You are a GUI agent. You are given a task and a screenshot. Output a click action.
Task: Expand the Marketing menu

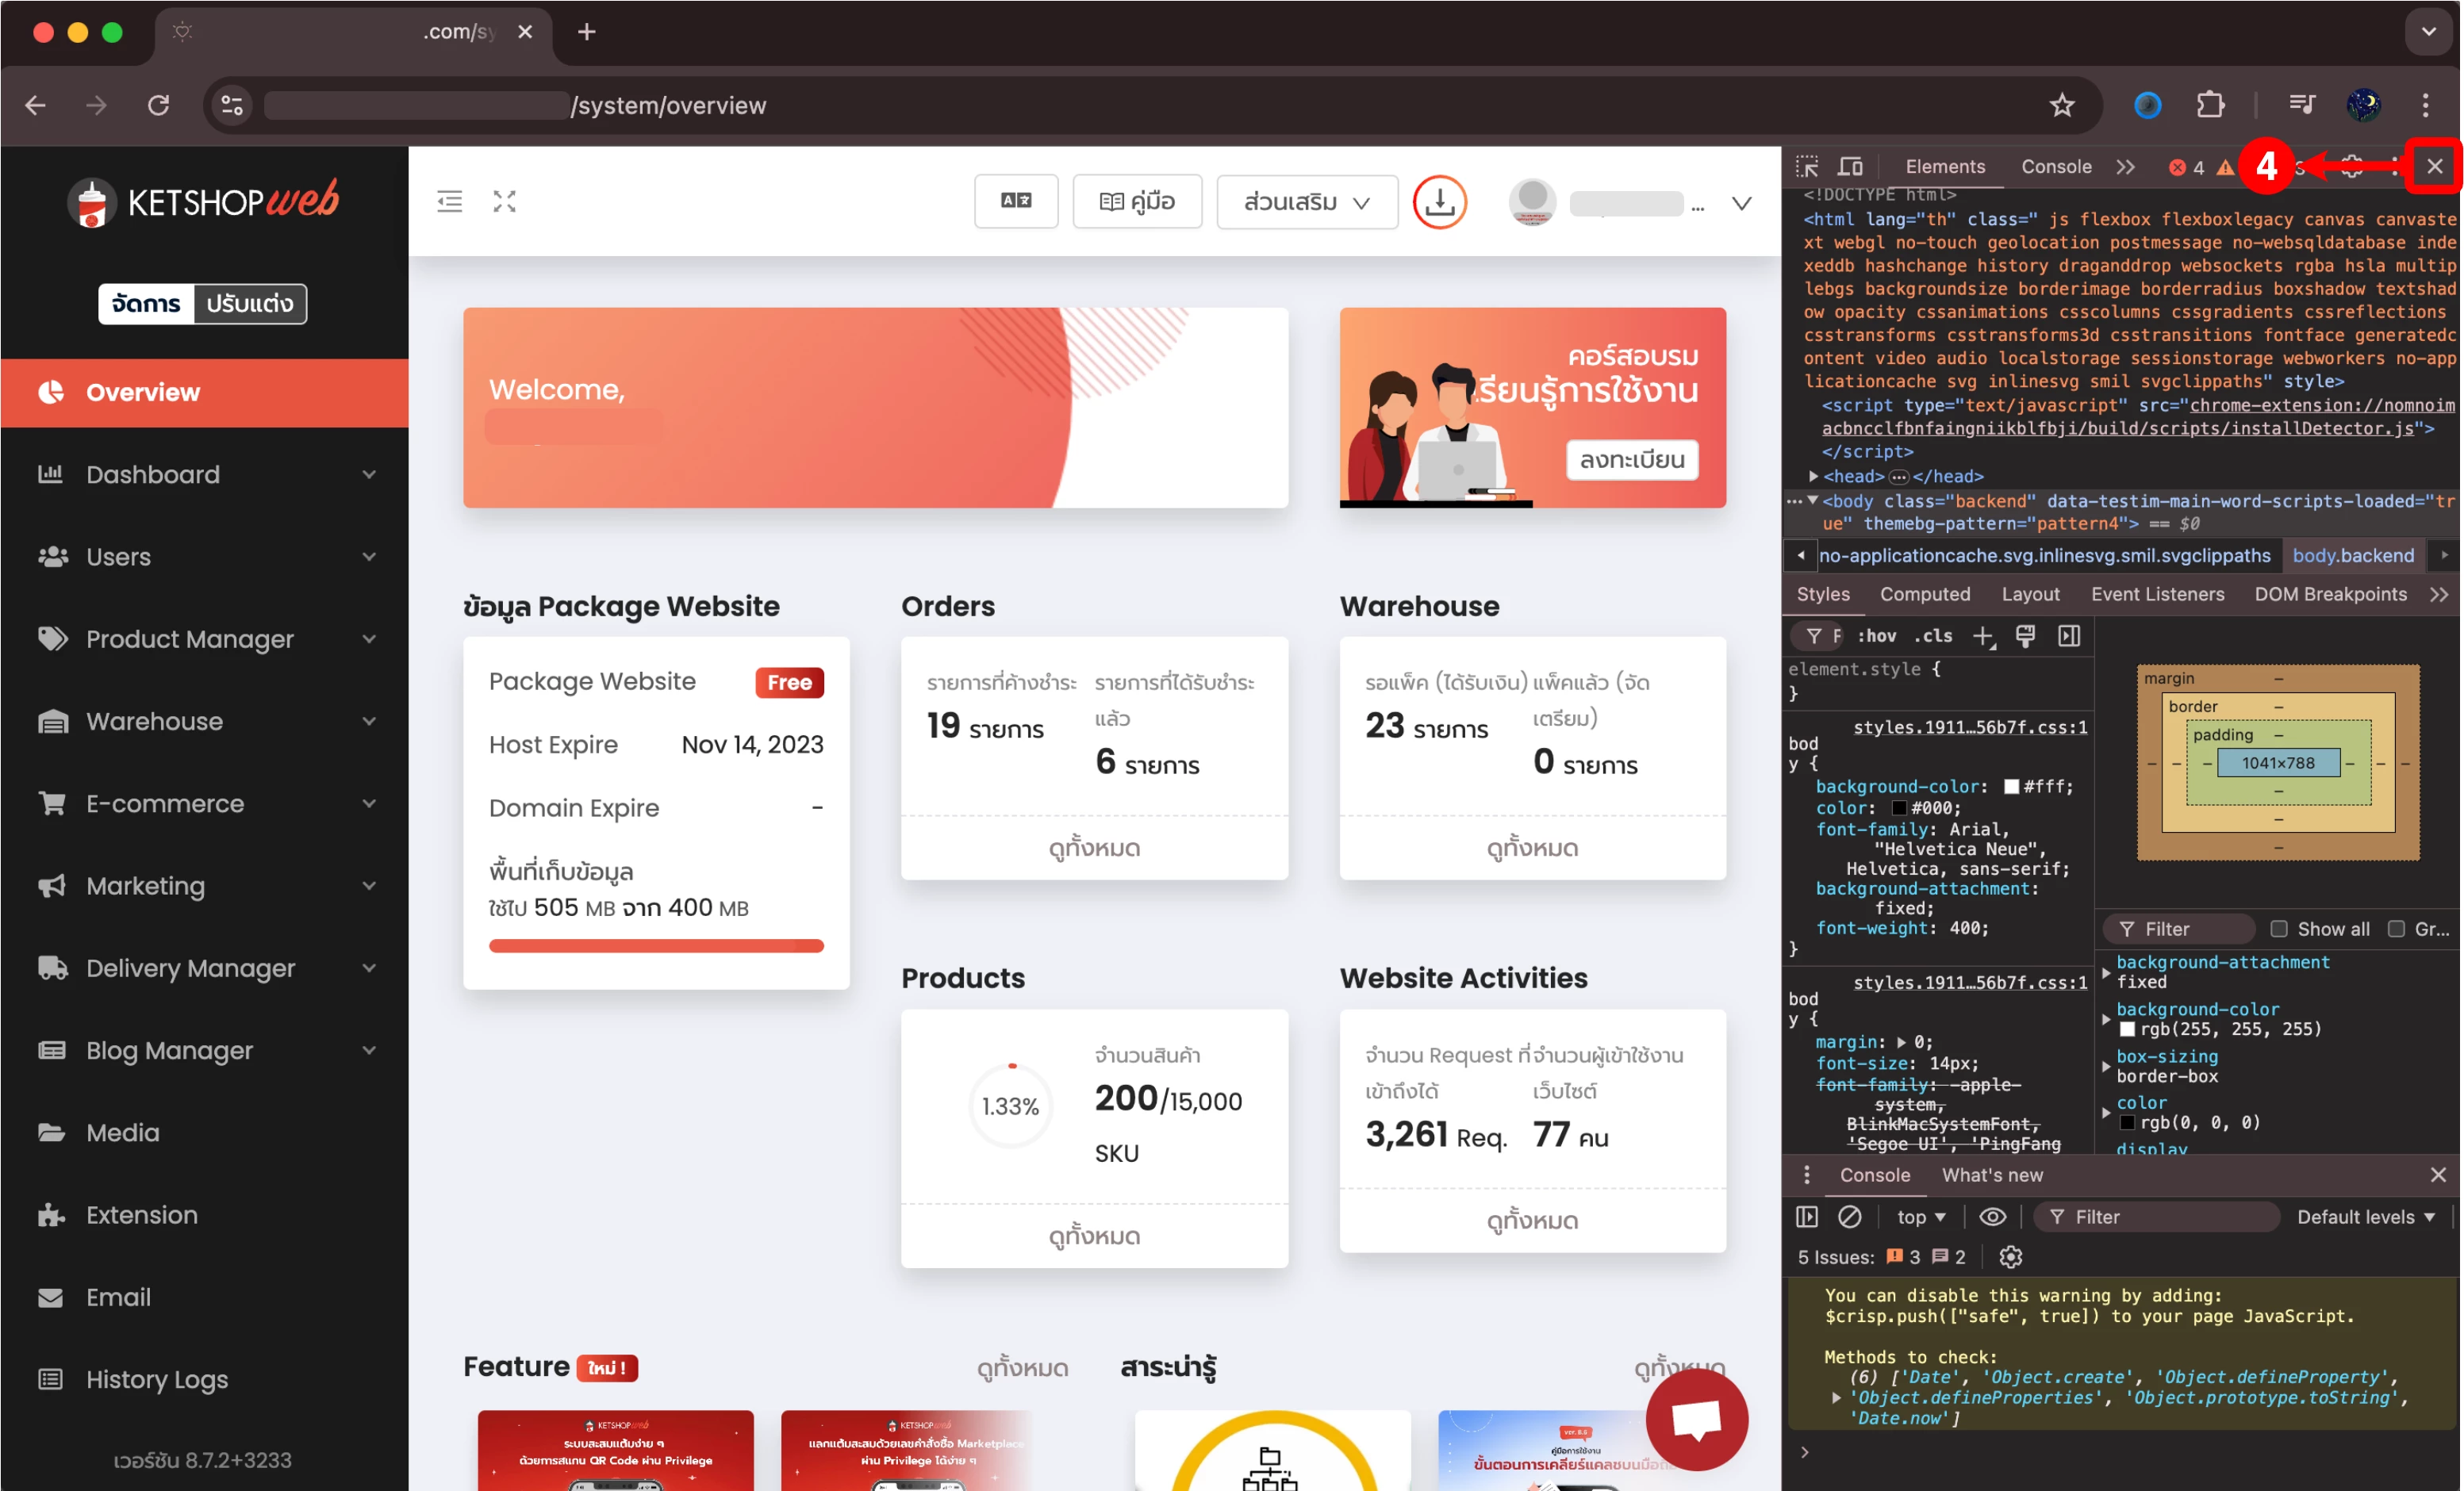pos(204,886)
